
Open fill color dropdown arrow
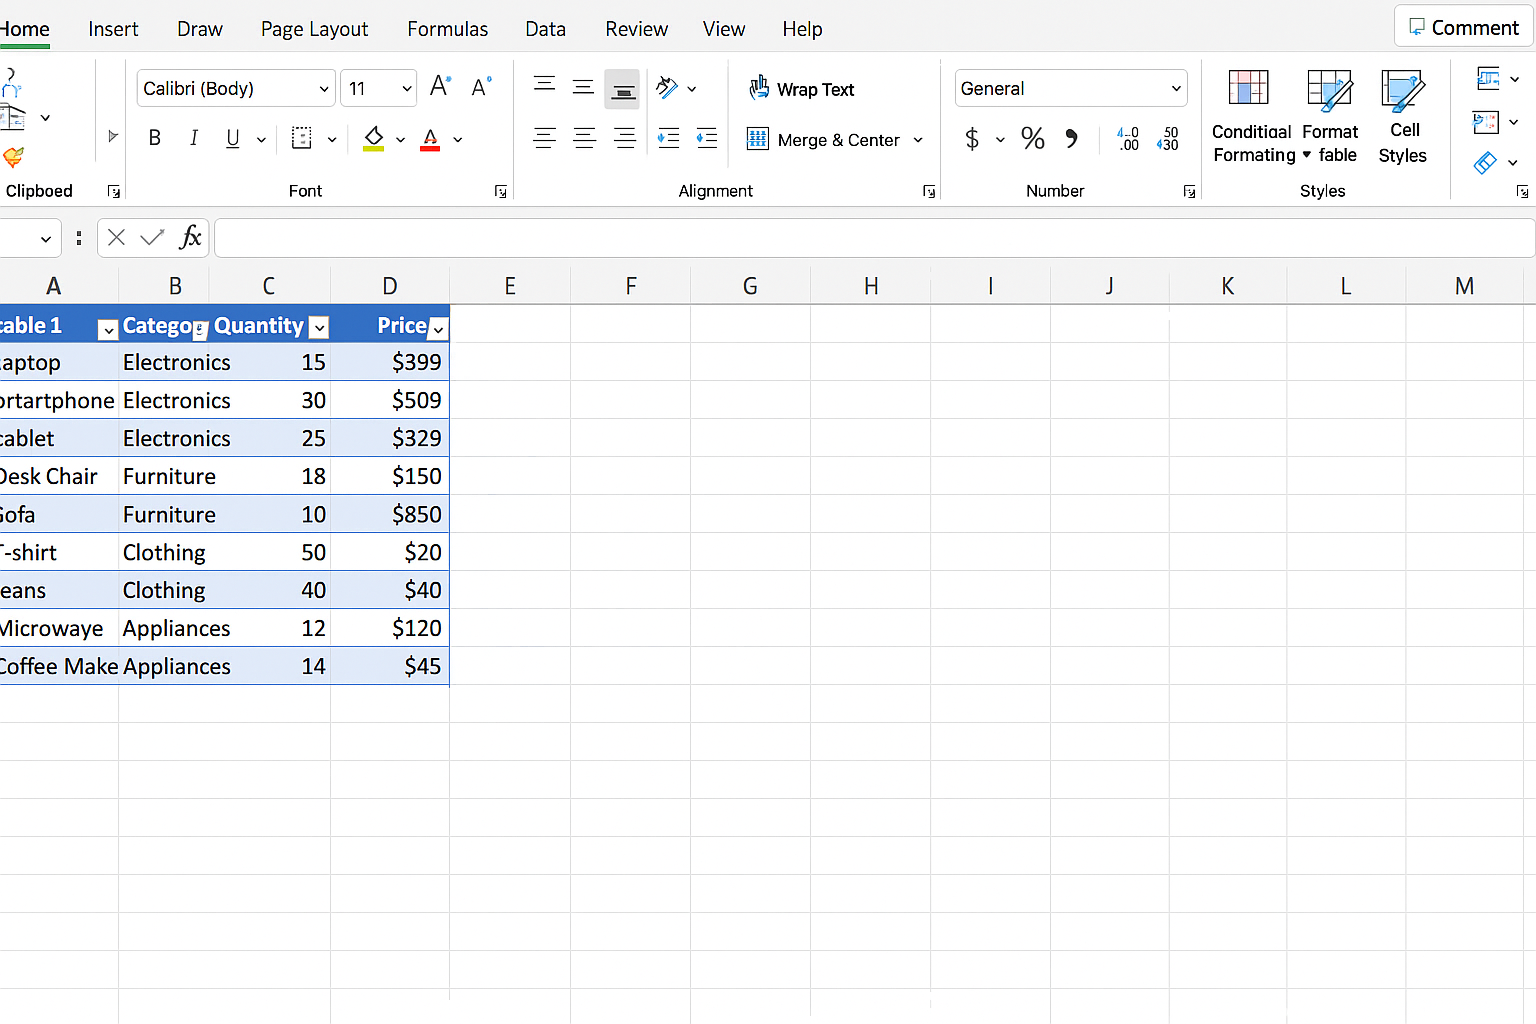[400, 140]
